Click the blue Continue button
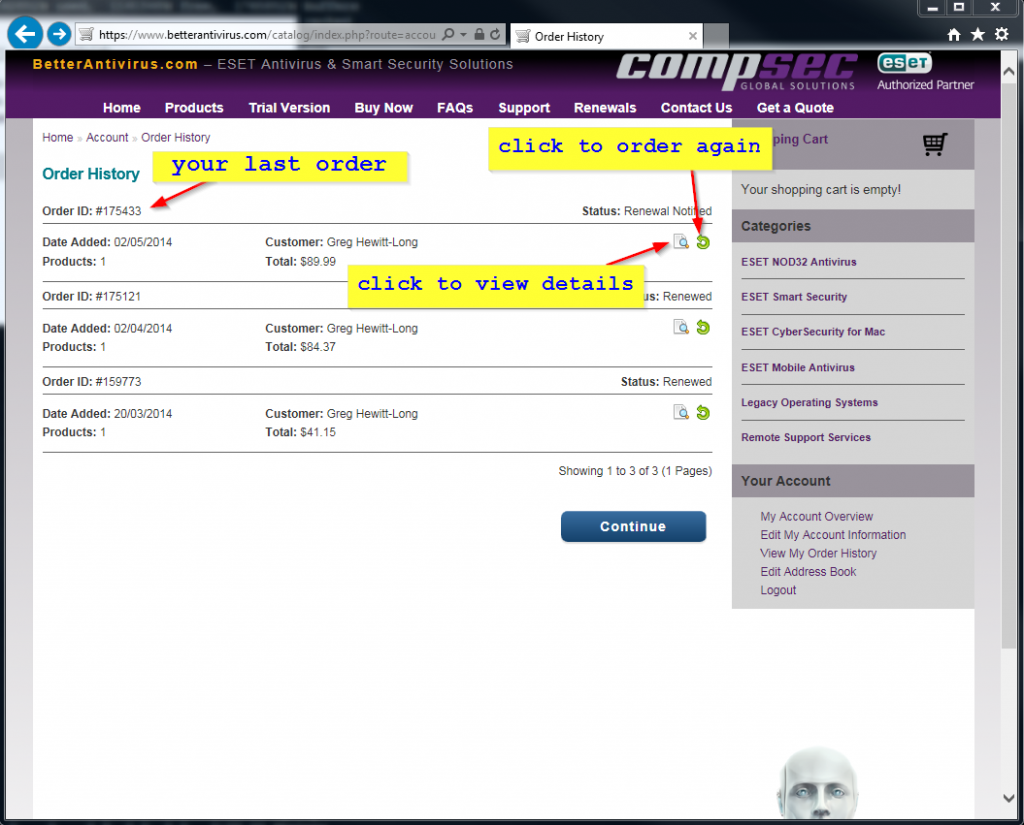The image size is (1024, 825). tap(633, 526)
